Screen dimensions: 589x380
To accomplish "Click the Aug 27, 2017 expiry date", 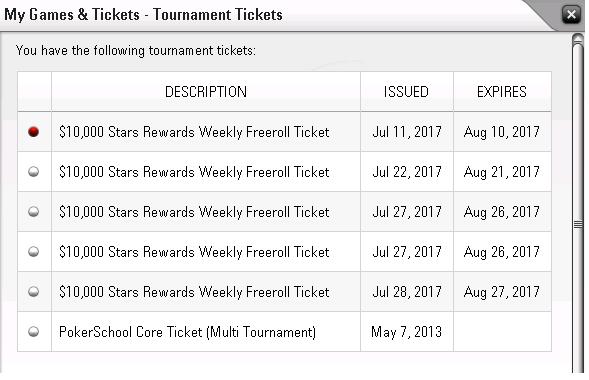I will tap(502, 292).
